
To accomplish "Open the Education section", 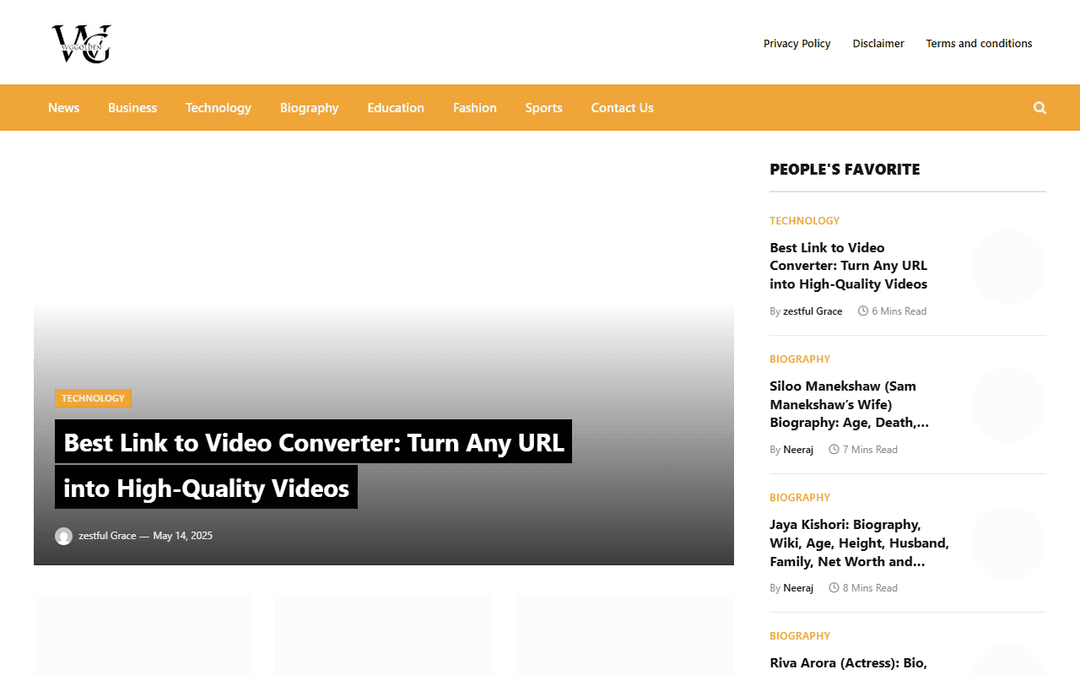I will 395,107.
